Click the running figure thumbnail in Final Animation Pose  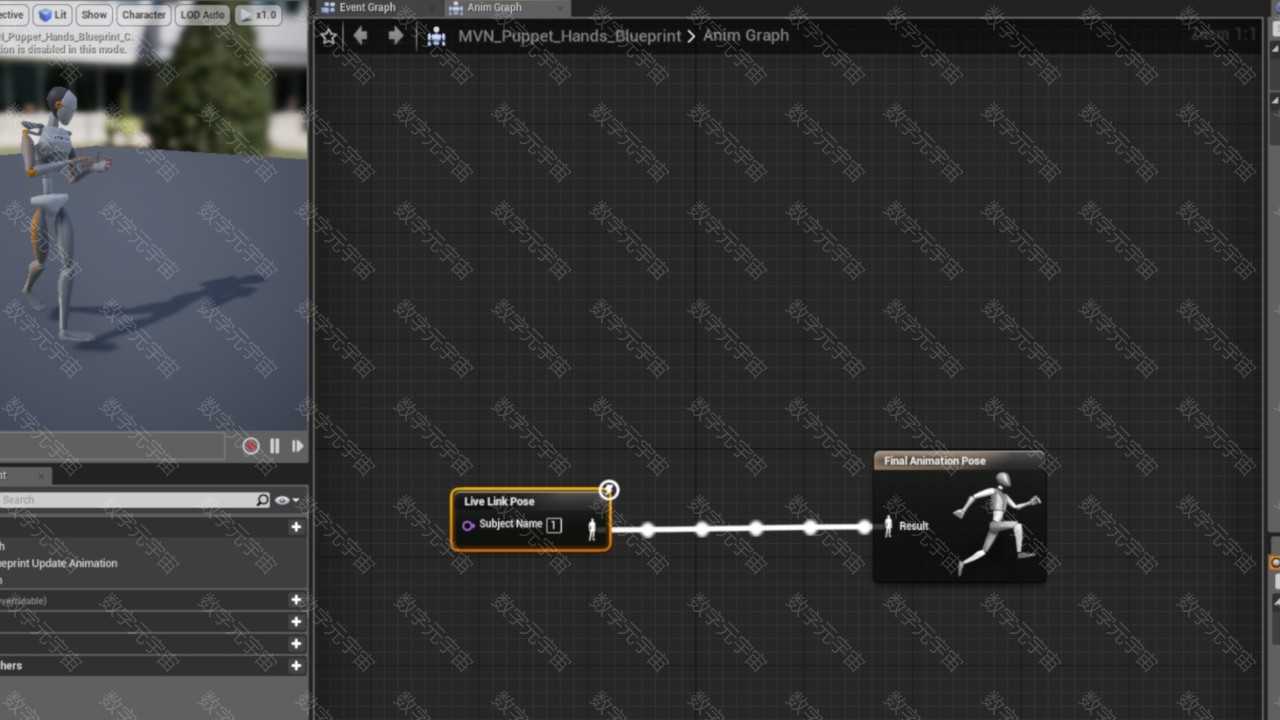tap(996, 524)
